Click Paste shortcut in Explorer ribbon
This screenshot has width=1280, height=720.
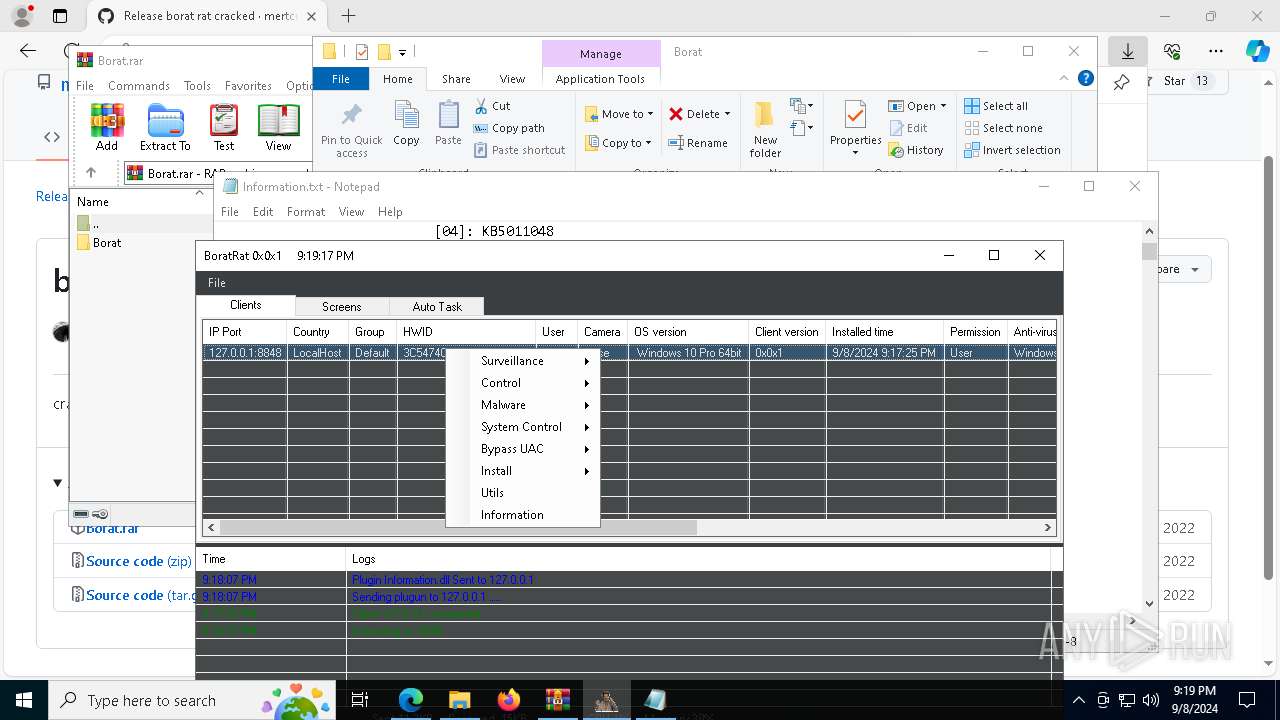(x=519, y=150)
